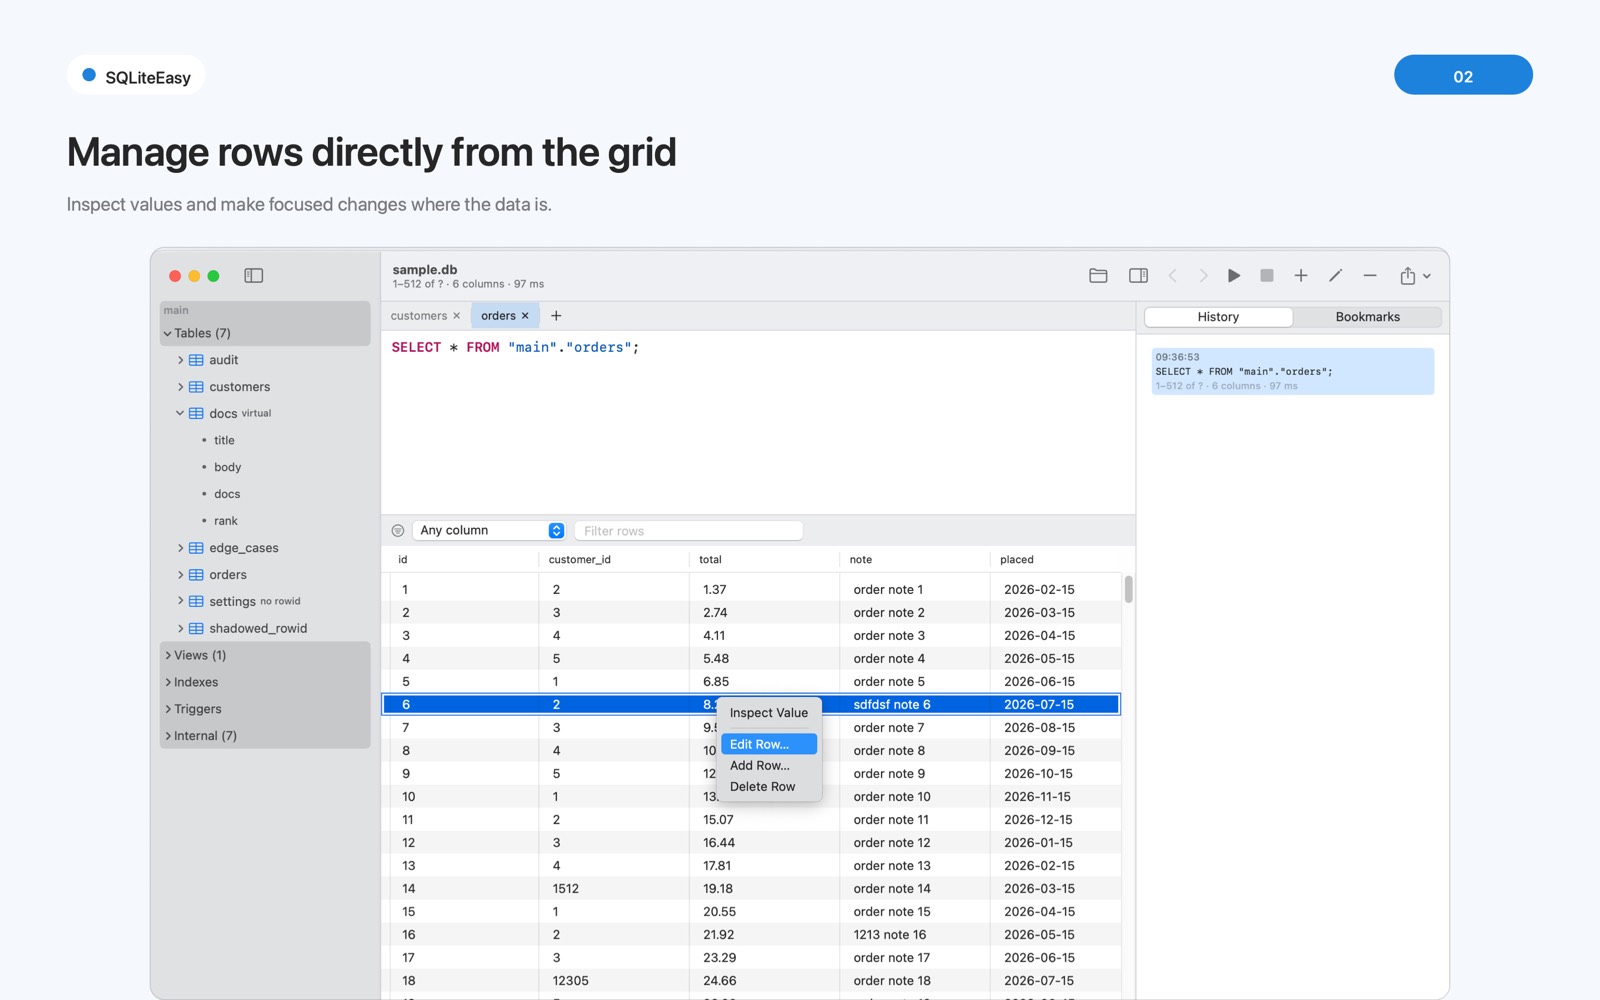Click the customer_id value 12305
1600x1000 pixels.
tap(571, 981)
